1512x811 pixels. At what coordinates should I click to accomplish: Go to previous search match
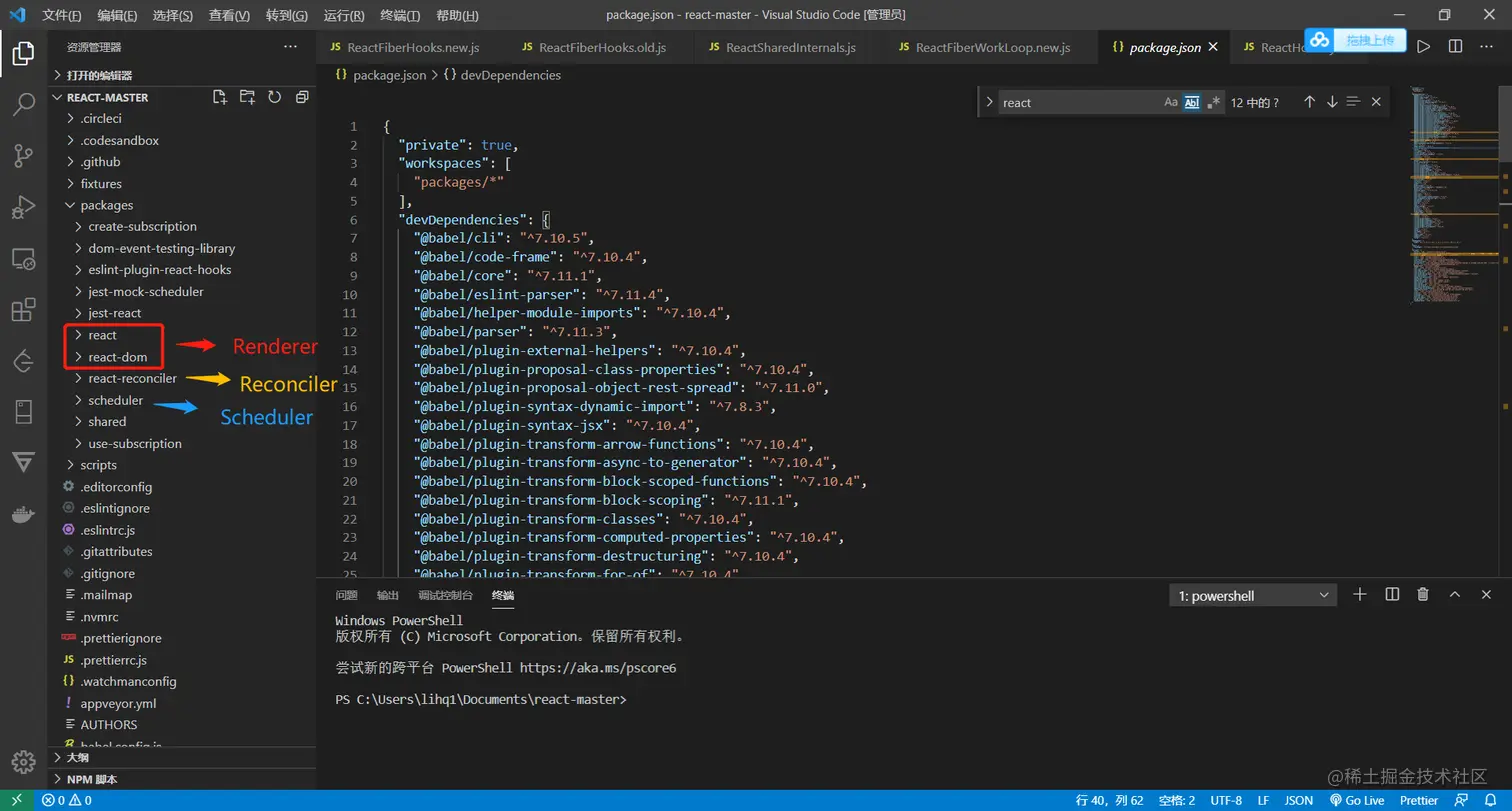click(x=1309, y=102)
